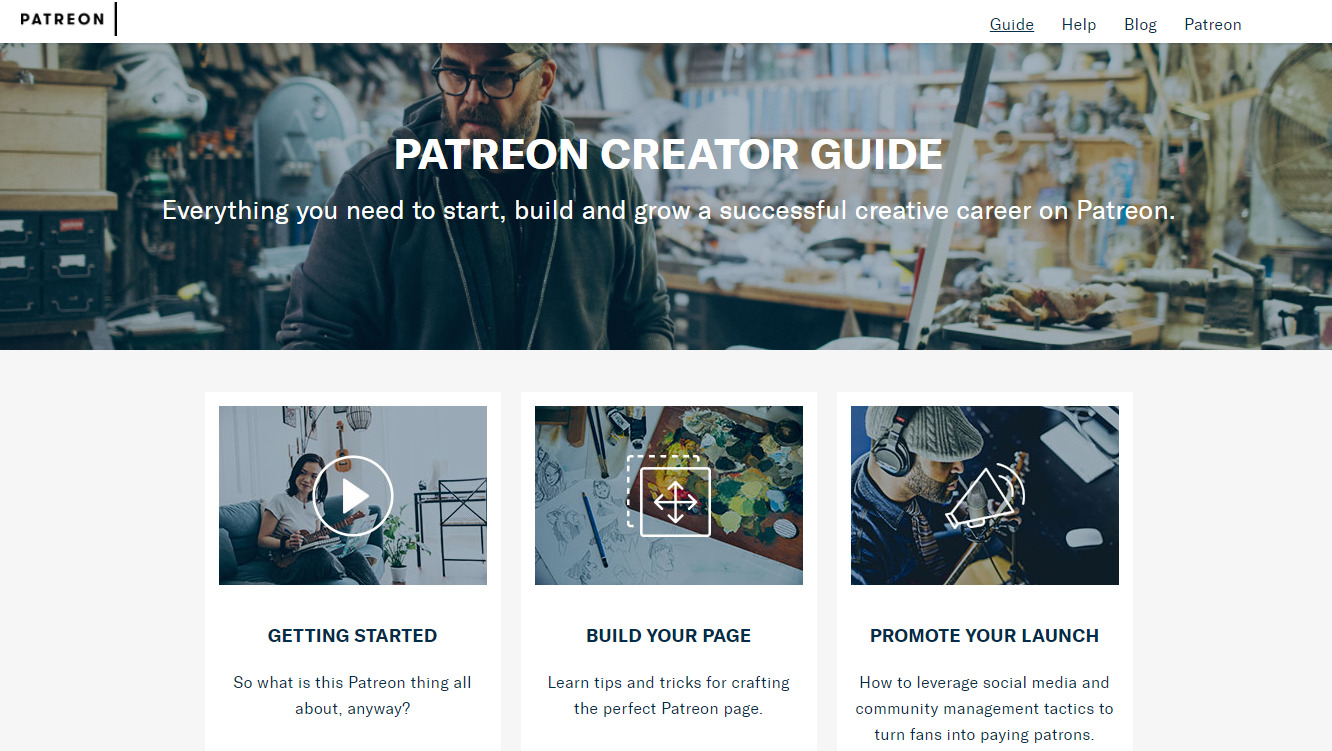
Task: Open the BUILD YOUR PAGE card heading
Action: pos(669,635)
